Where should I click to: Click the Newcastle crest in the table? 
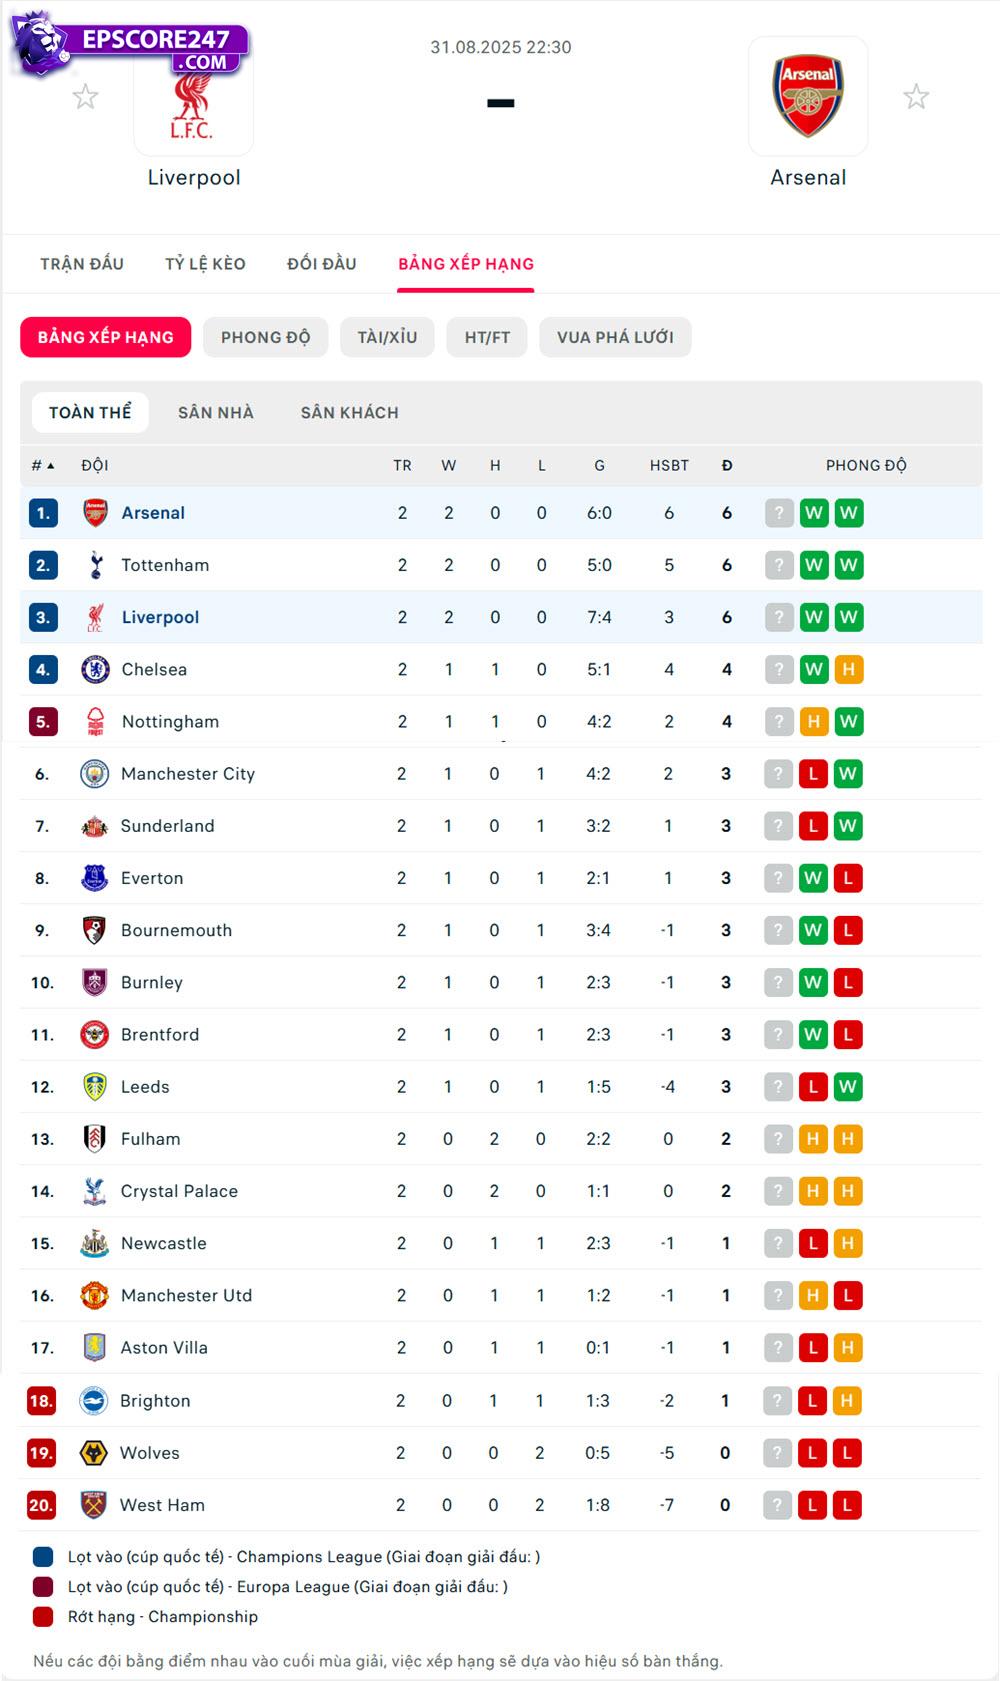94,1243
